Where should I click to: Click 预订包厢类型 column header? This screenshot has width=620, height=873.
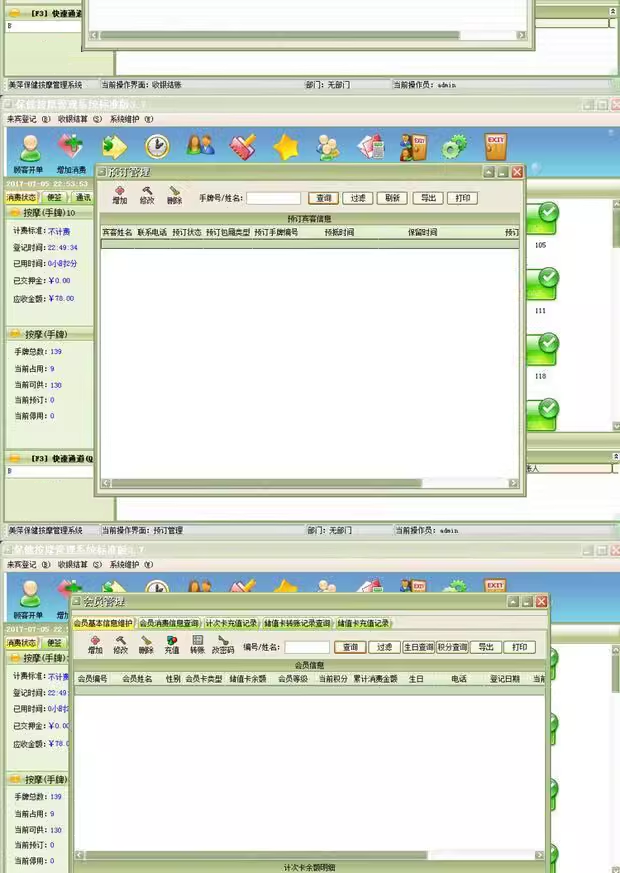[228, 232]
